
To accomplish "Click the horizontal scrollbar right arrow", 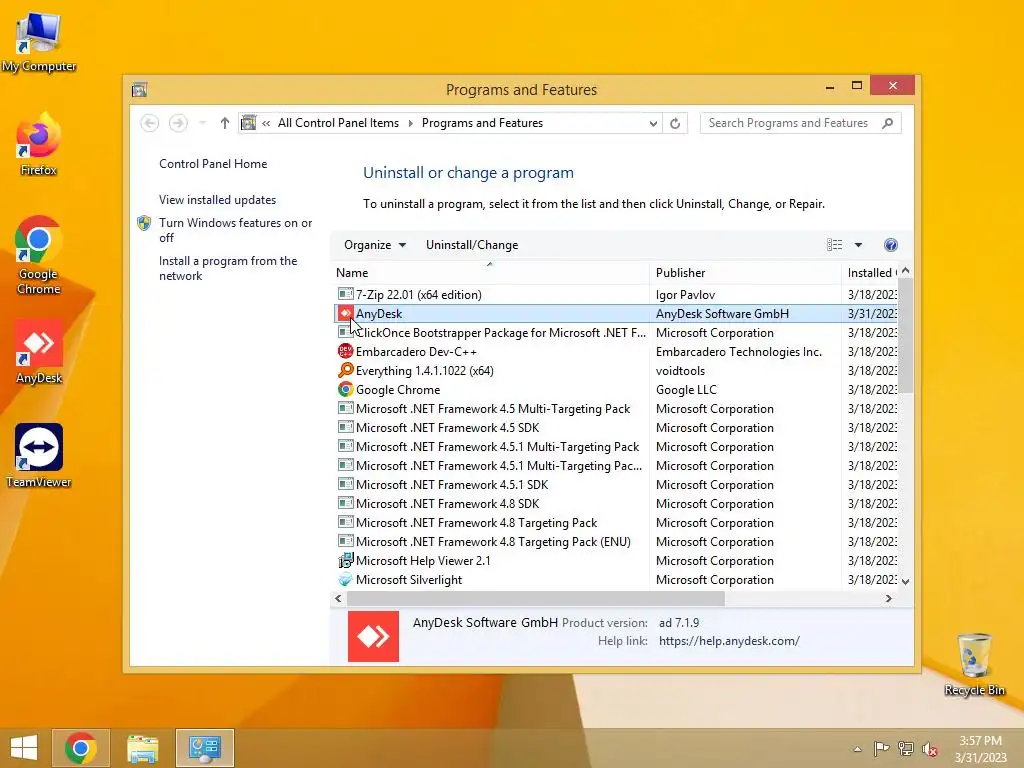I will click(888, 598).
